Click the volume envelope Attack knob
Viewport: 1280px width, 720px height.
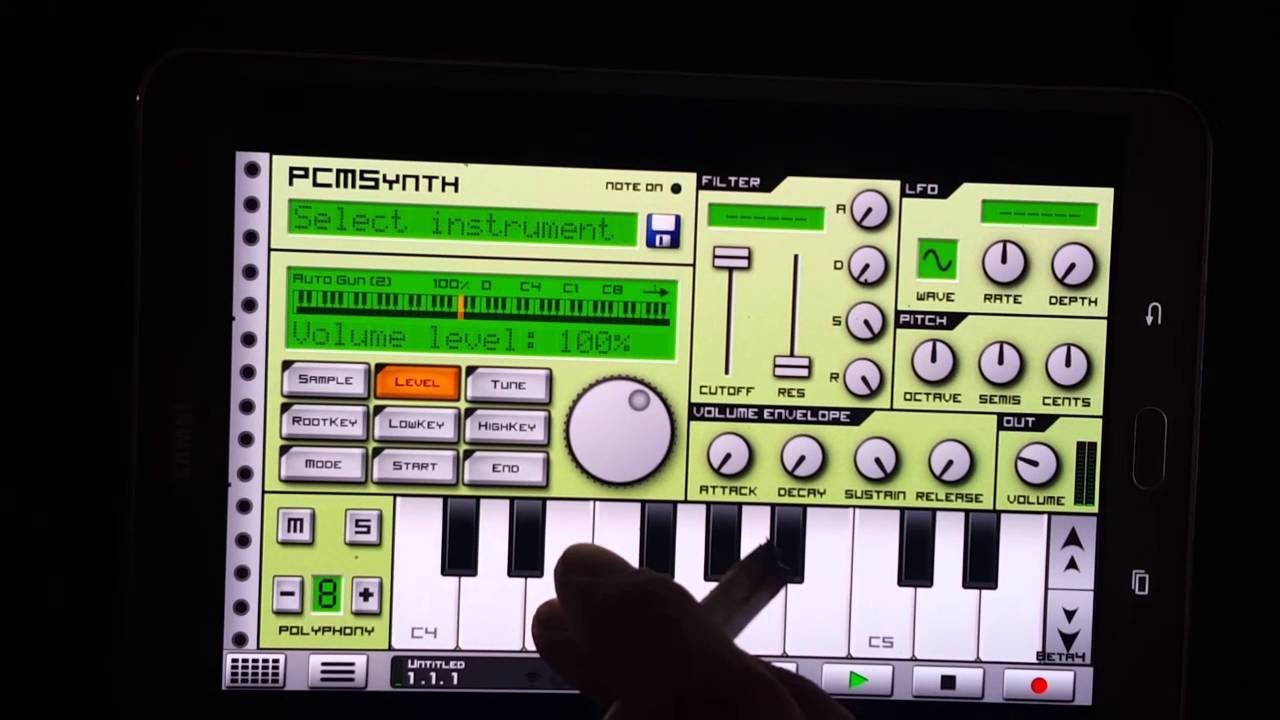pyautogui.click(x=728, y=455)
